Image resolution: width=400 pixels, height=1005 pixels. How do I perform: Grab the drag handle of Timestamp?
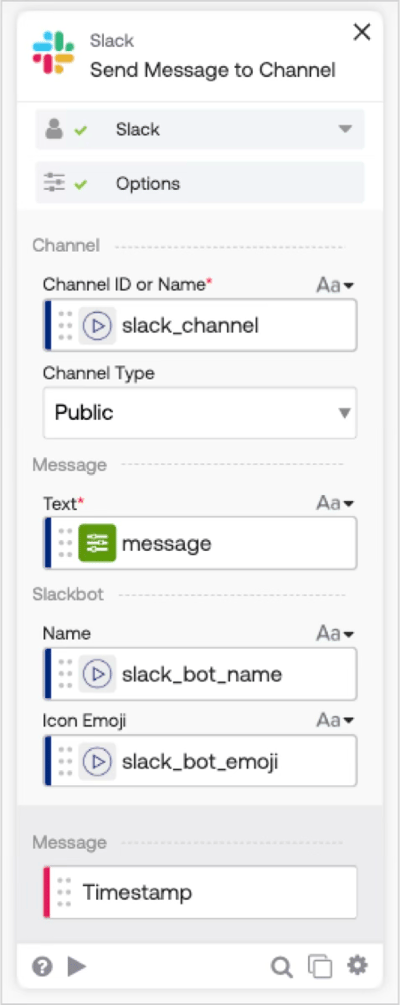64,892
